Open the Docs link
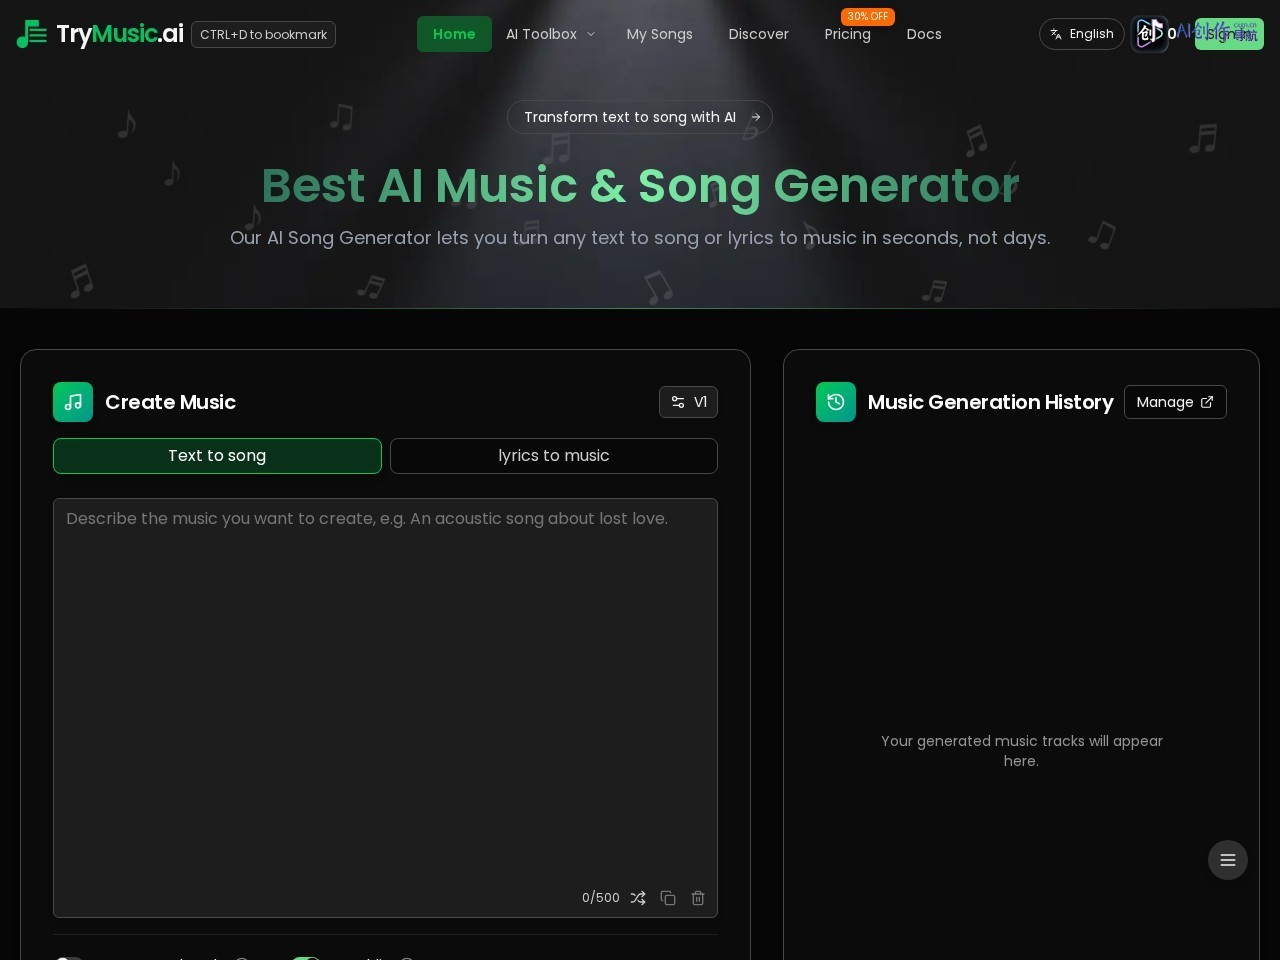Image resolution: width=1280 pixels, height=960 pixels. click(924, 34)
